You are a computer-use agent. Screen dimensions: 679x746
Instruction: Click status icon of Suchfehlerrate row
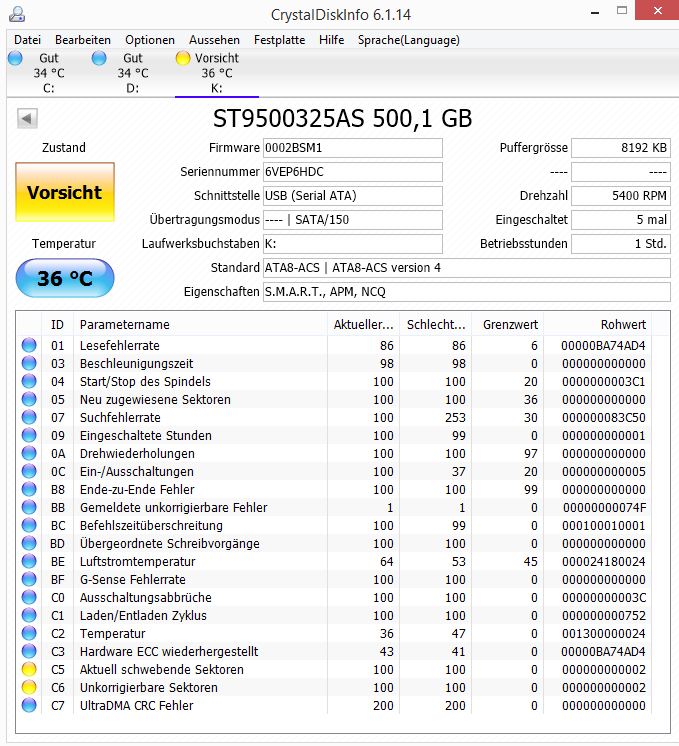tap(29, 417)
